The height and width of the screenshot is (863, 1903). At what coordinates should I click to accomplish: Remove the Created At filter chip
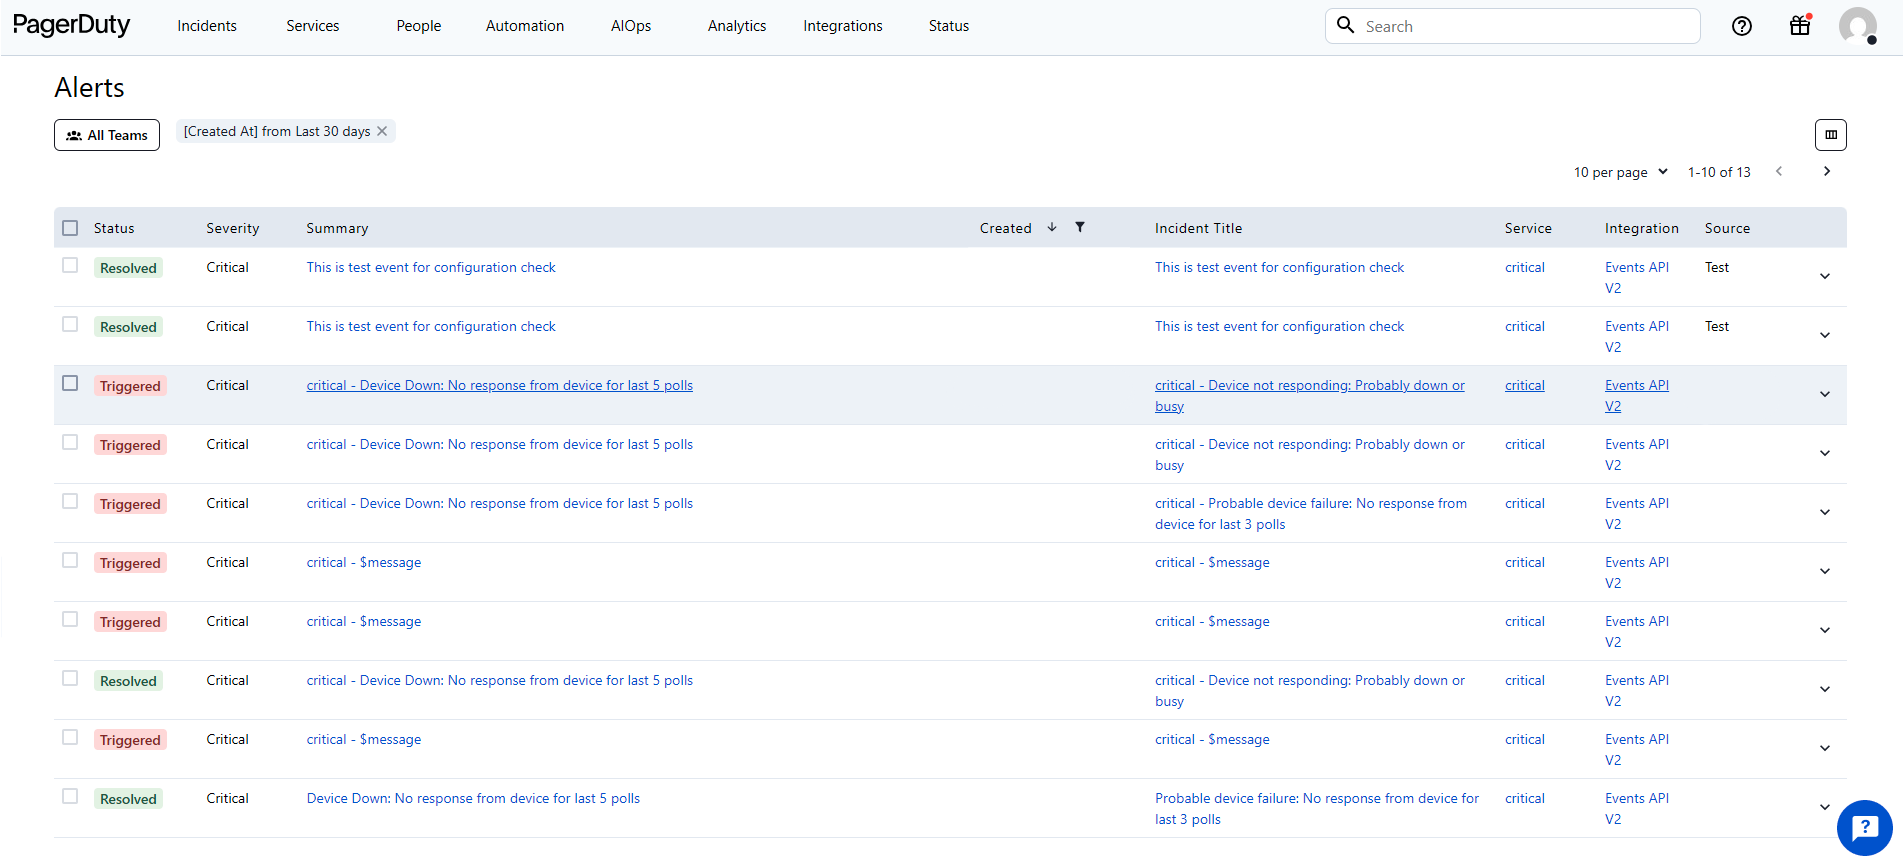coord(382,131)
